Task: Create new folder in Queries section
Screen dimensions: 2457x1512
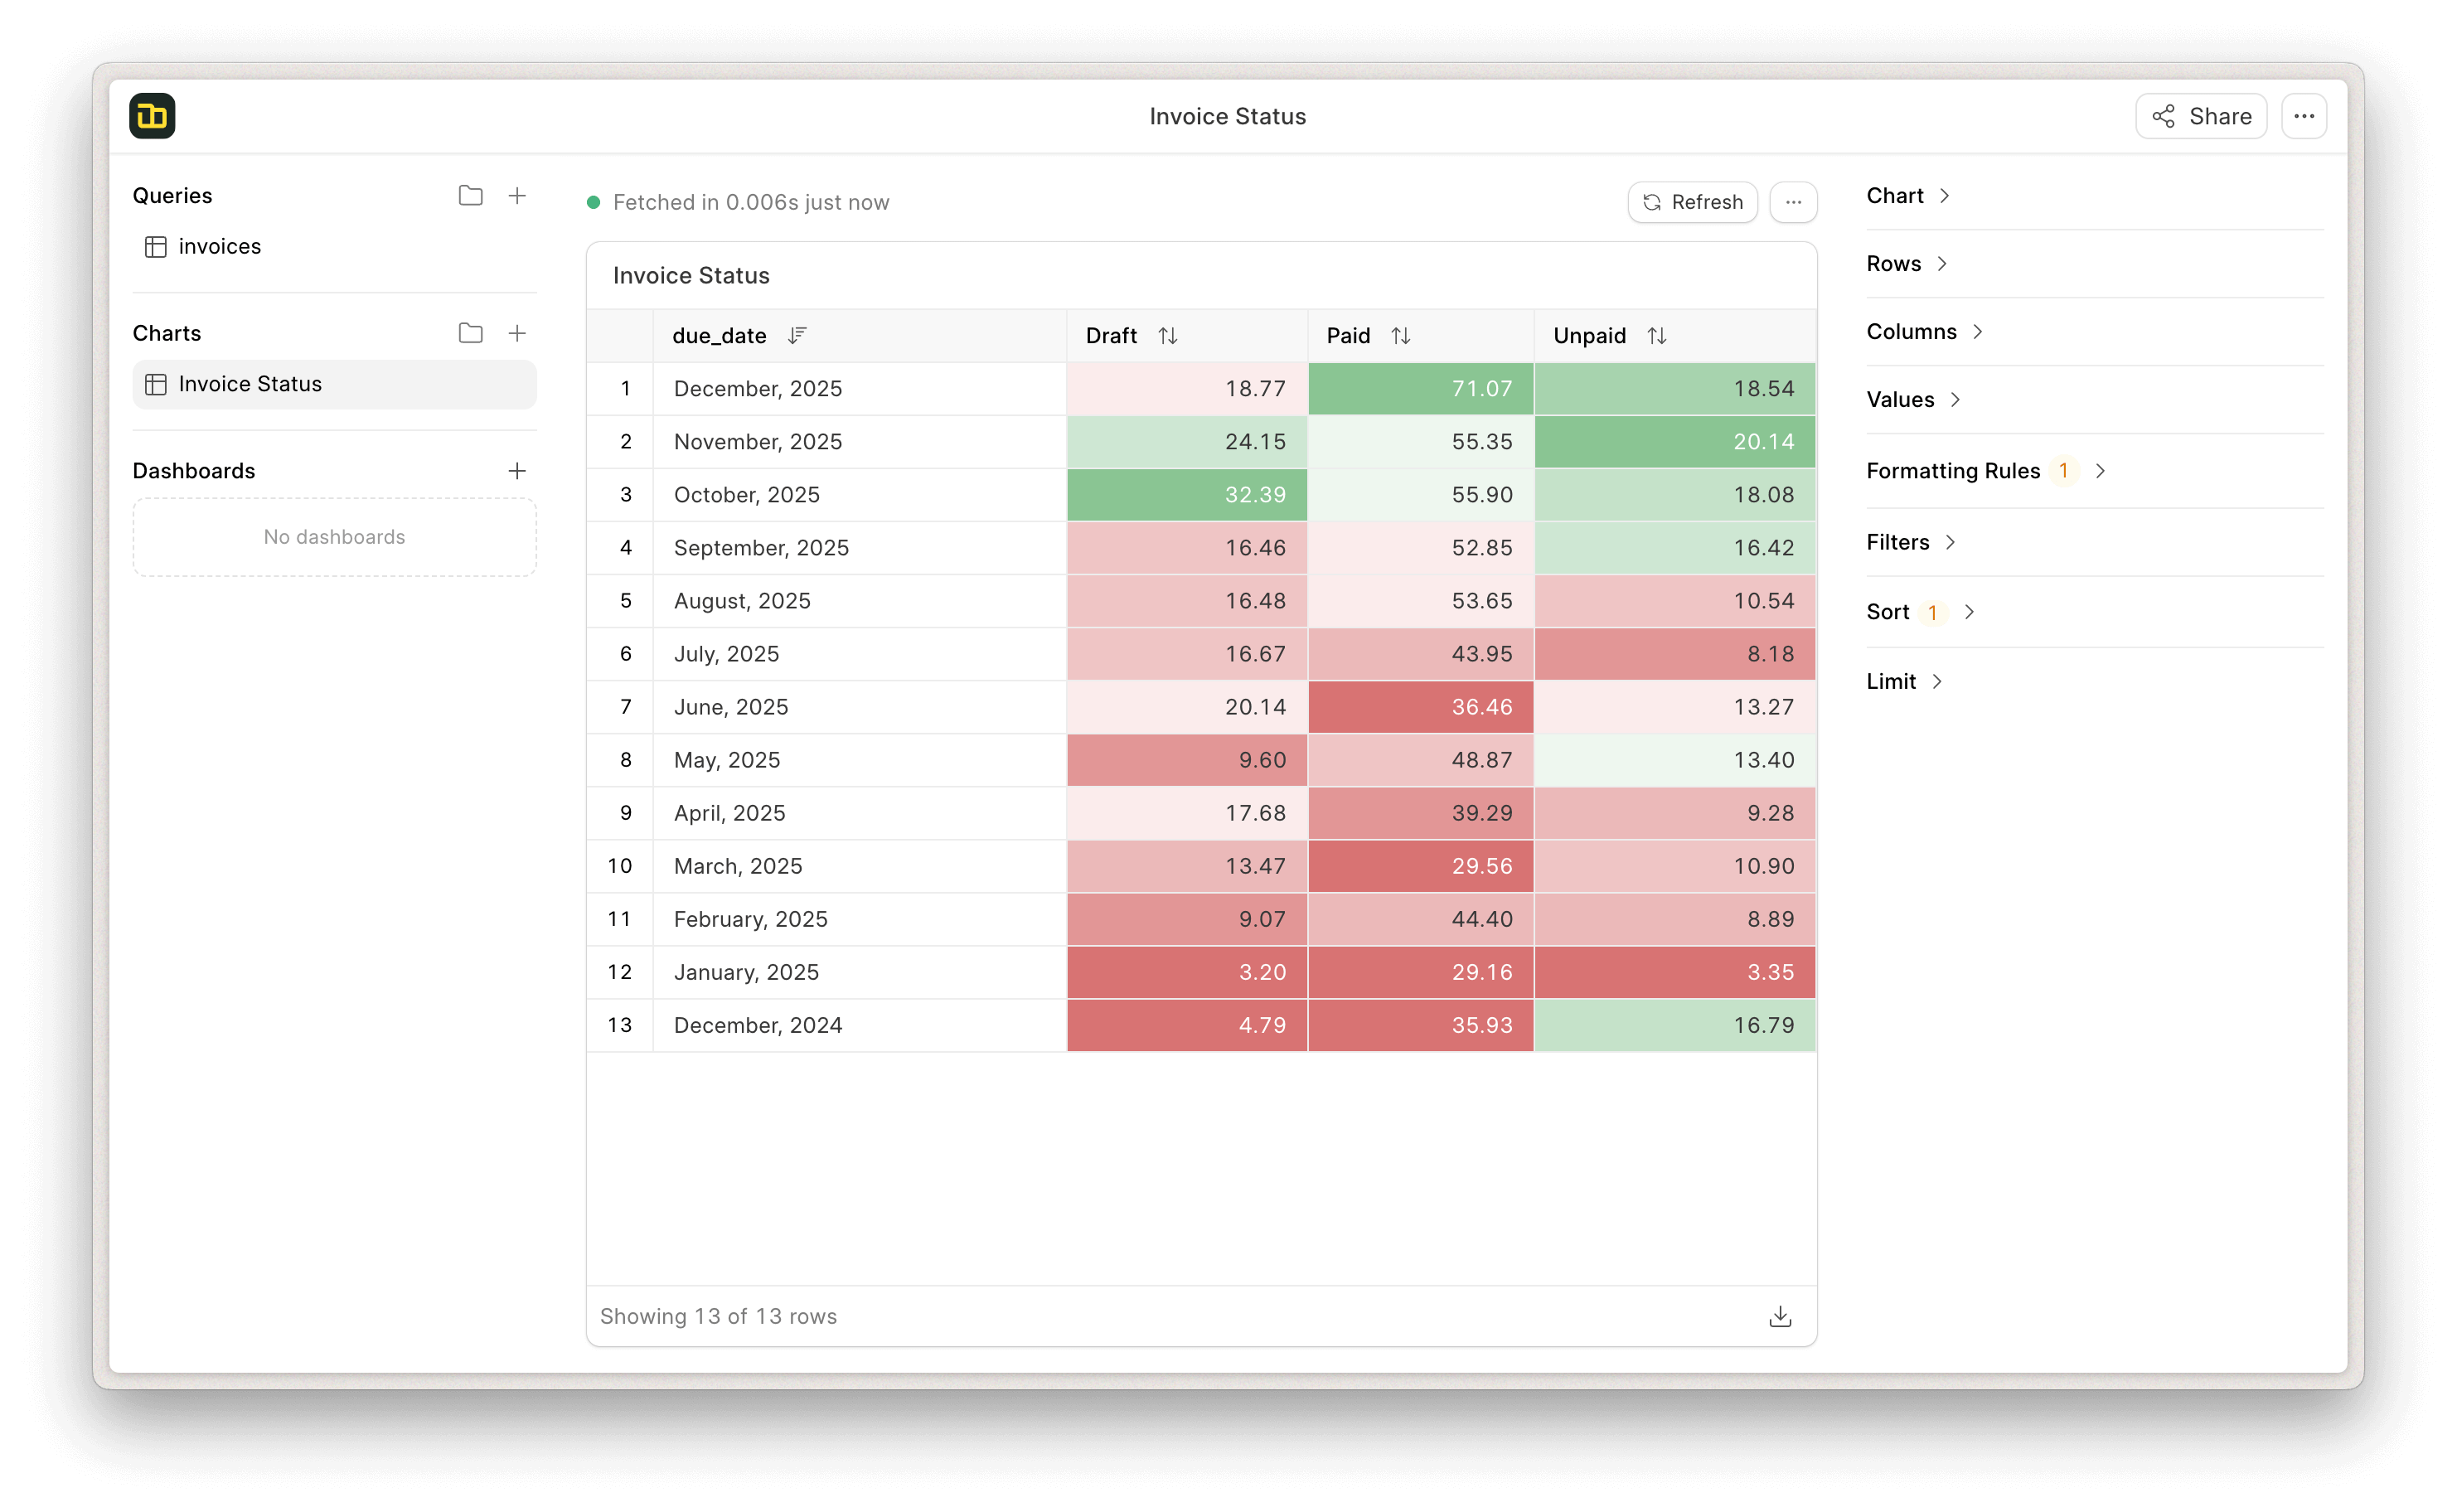Action: click(x=470, y=196)
